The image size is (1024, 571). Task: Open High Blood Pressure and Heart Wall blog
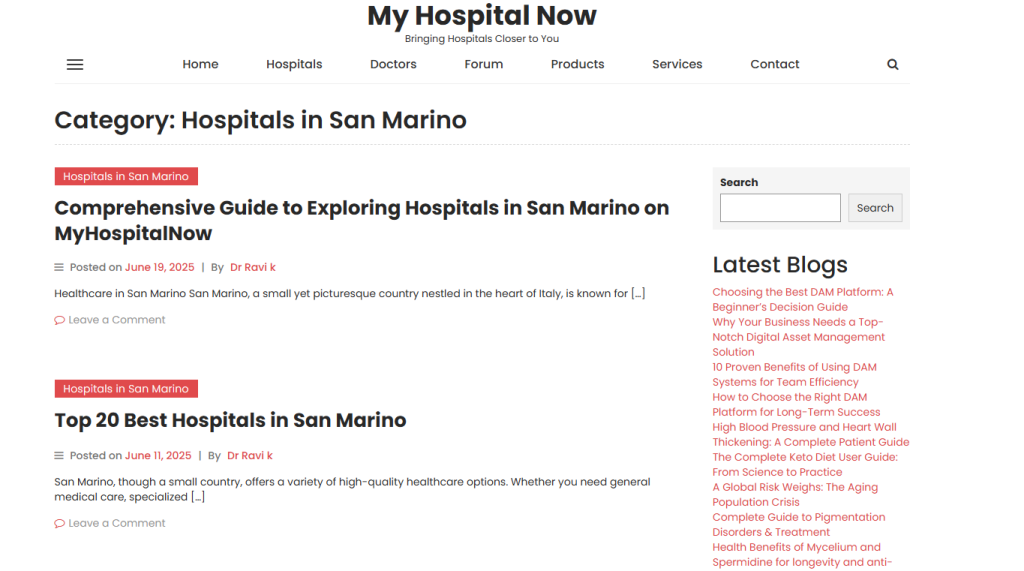810,435
